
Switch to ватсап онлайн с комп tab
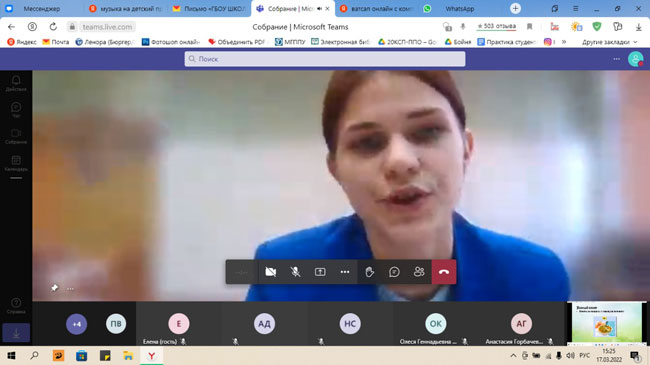(x=376, y=9)
